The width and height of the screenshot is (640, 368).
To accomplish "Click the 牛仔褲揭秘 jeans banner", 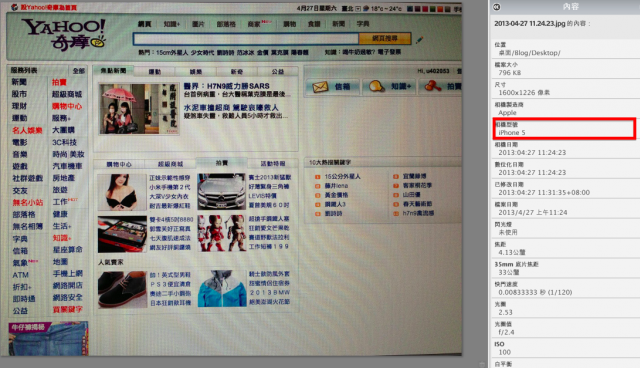I will (48, 338).
